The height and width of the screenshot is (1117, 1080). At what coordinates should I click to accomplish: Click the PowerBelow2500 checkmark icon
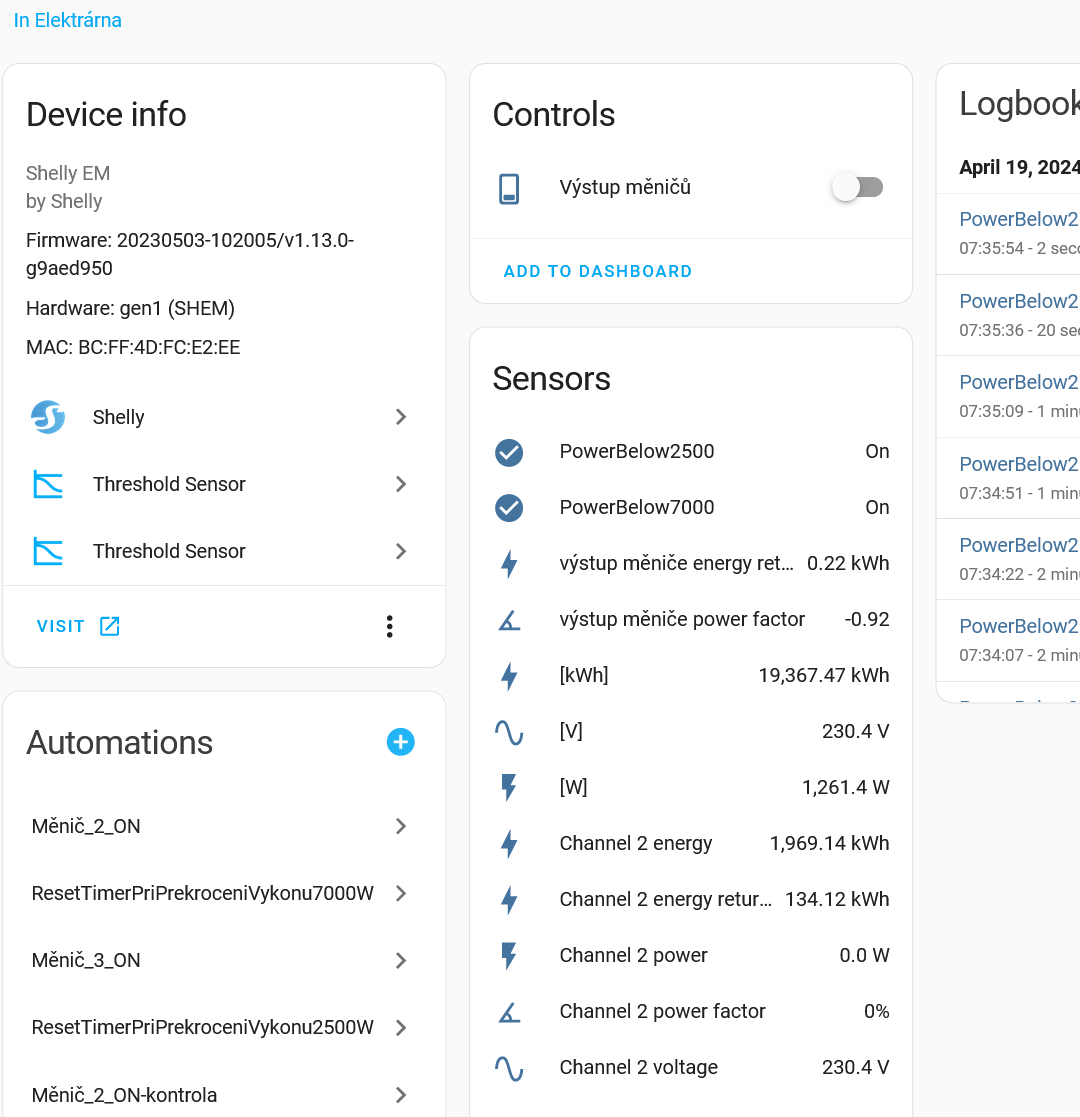pyautogui.click(x=509, y=452)
